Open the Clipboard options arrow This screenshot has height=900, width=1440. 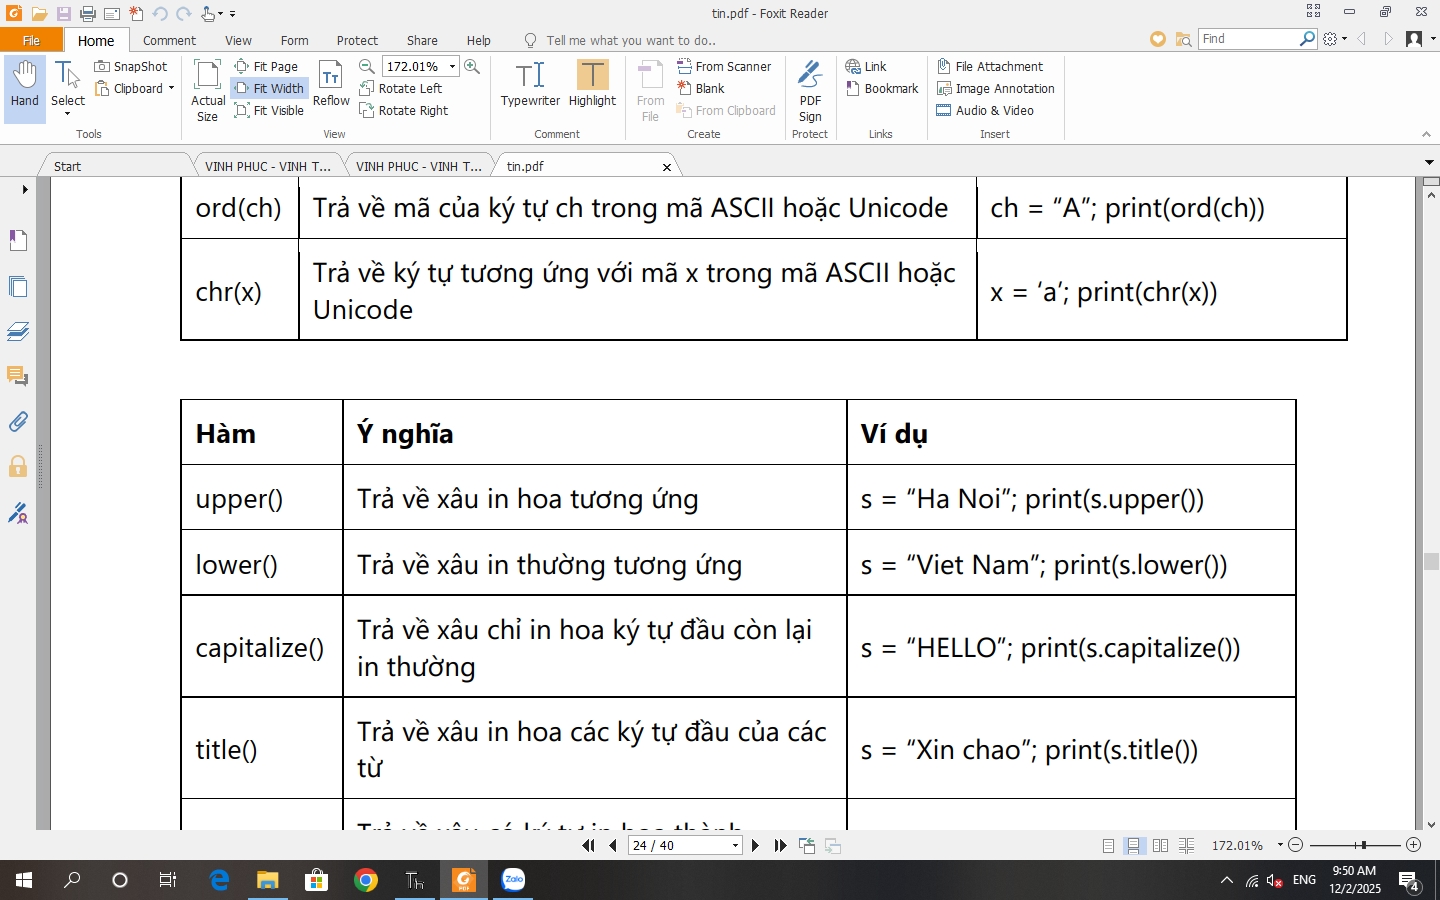pos(171,88)
